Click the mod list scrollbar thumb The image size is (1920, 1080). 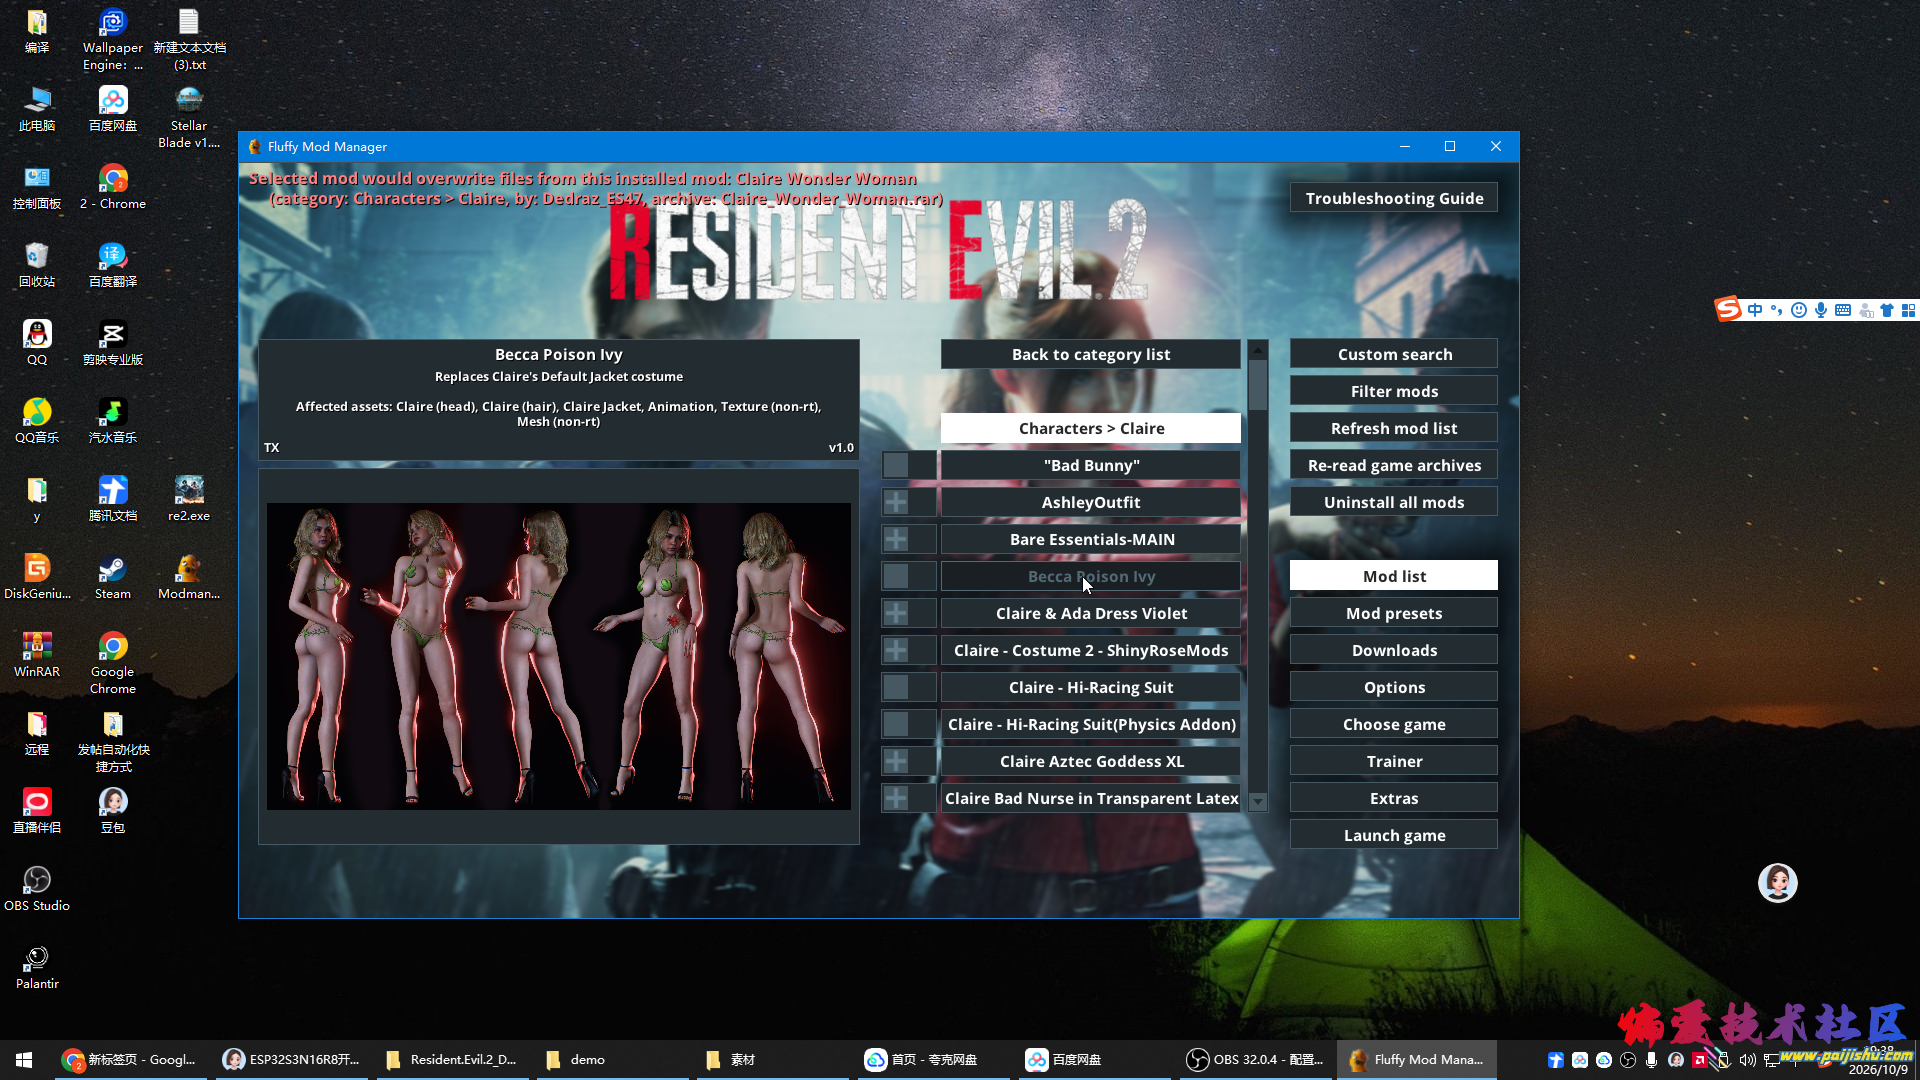click(x=1258, y=385)
